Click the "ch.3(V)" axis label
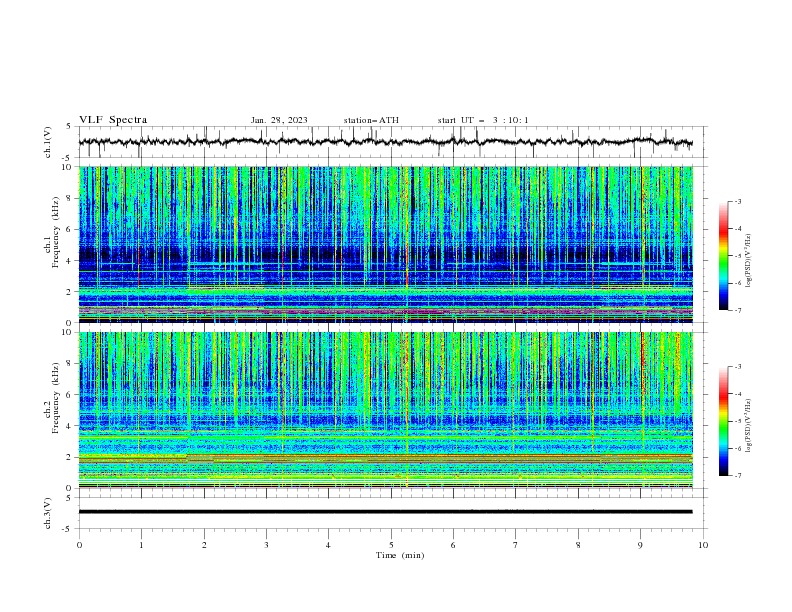The height and width of the screenshot is (612, 792). (x=48, y=513)
